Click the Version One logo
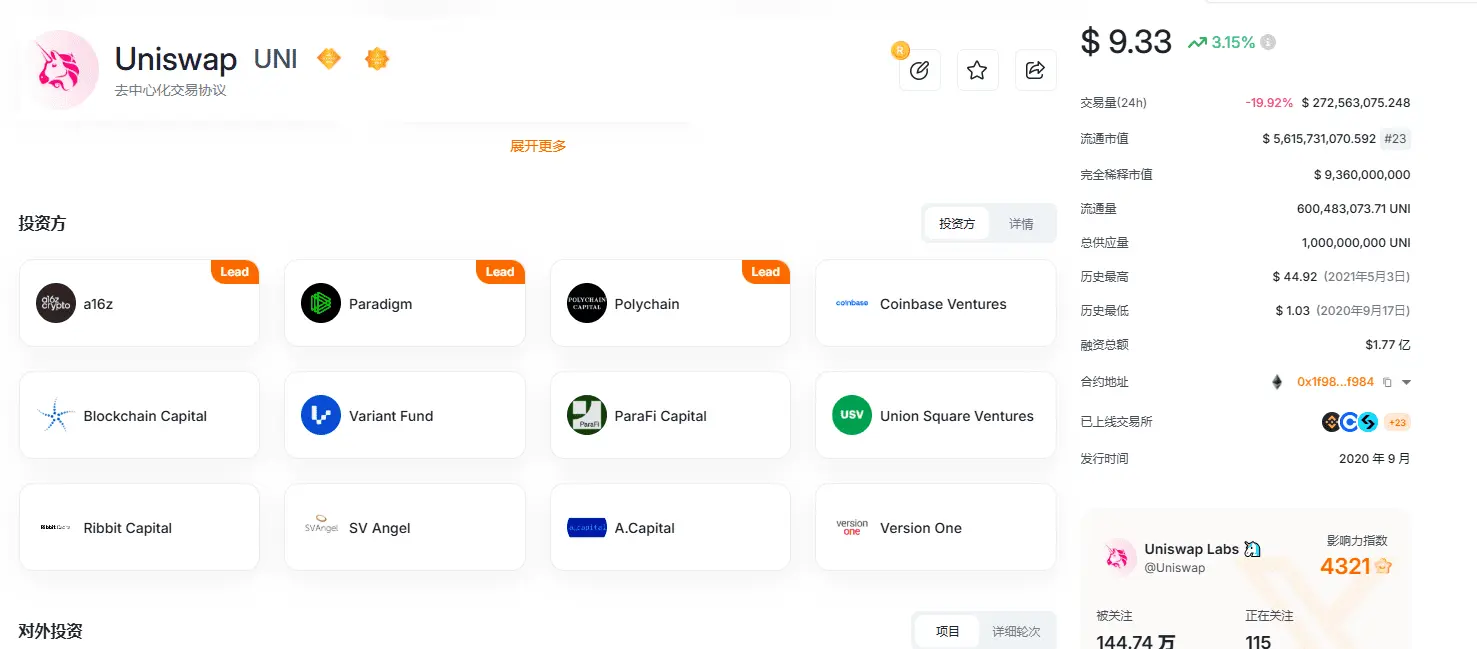The width and height of the screenshot is (1477, 649). [852, 527]
